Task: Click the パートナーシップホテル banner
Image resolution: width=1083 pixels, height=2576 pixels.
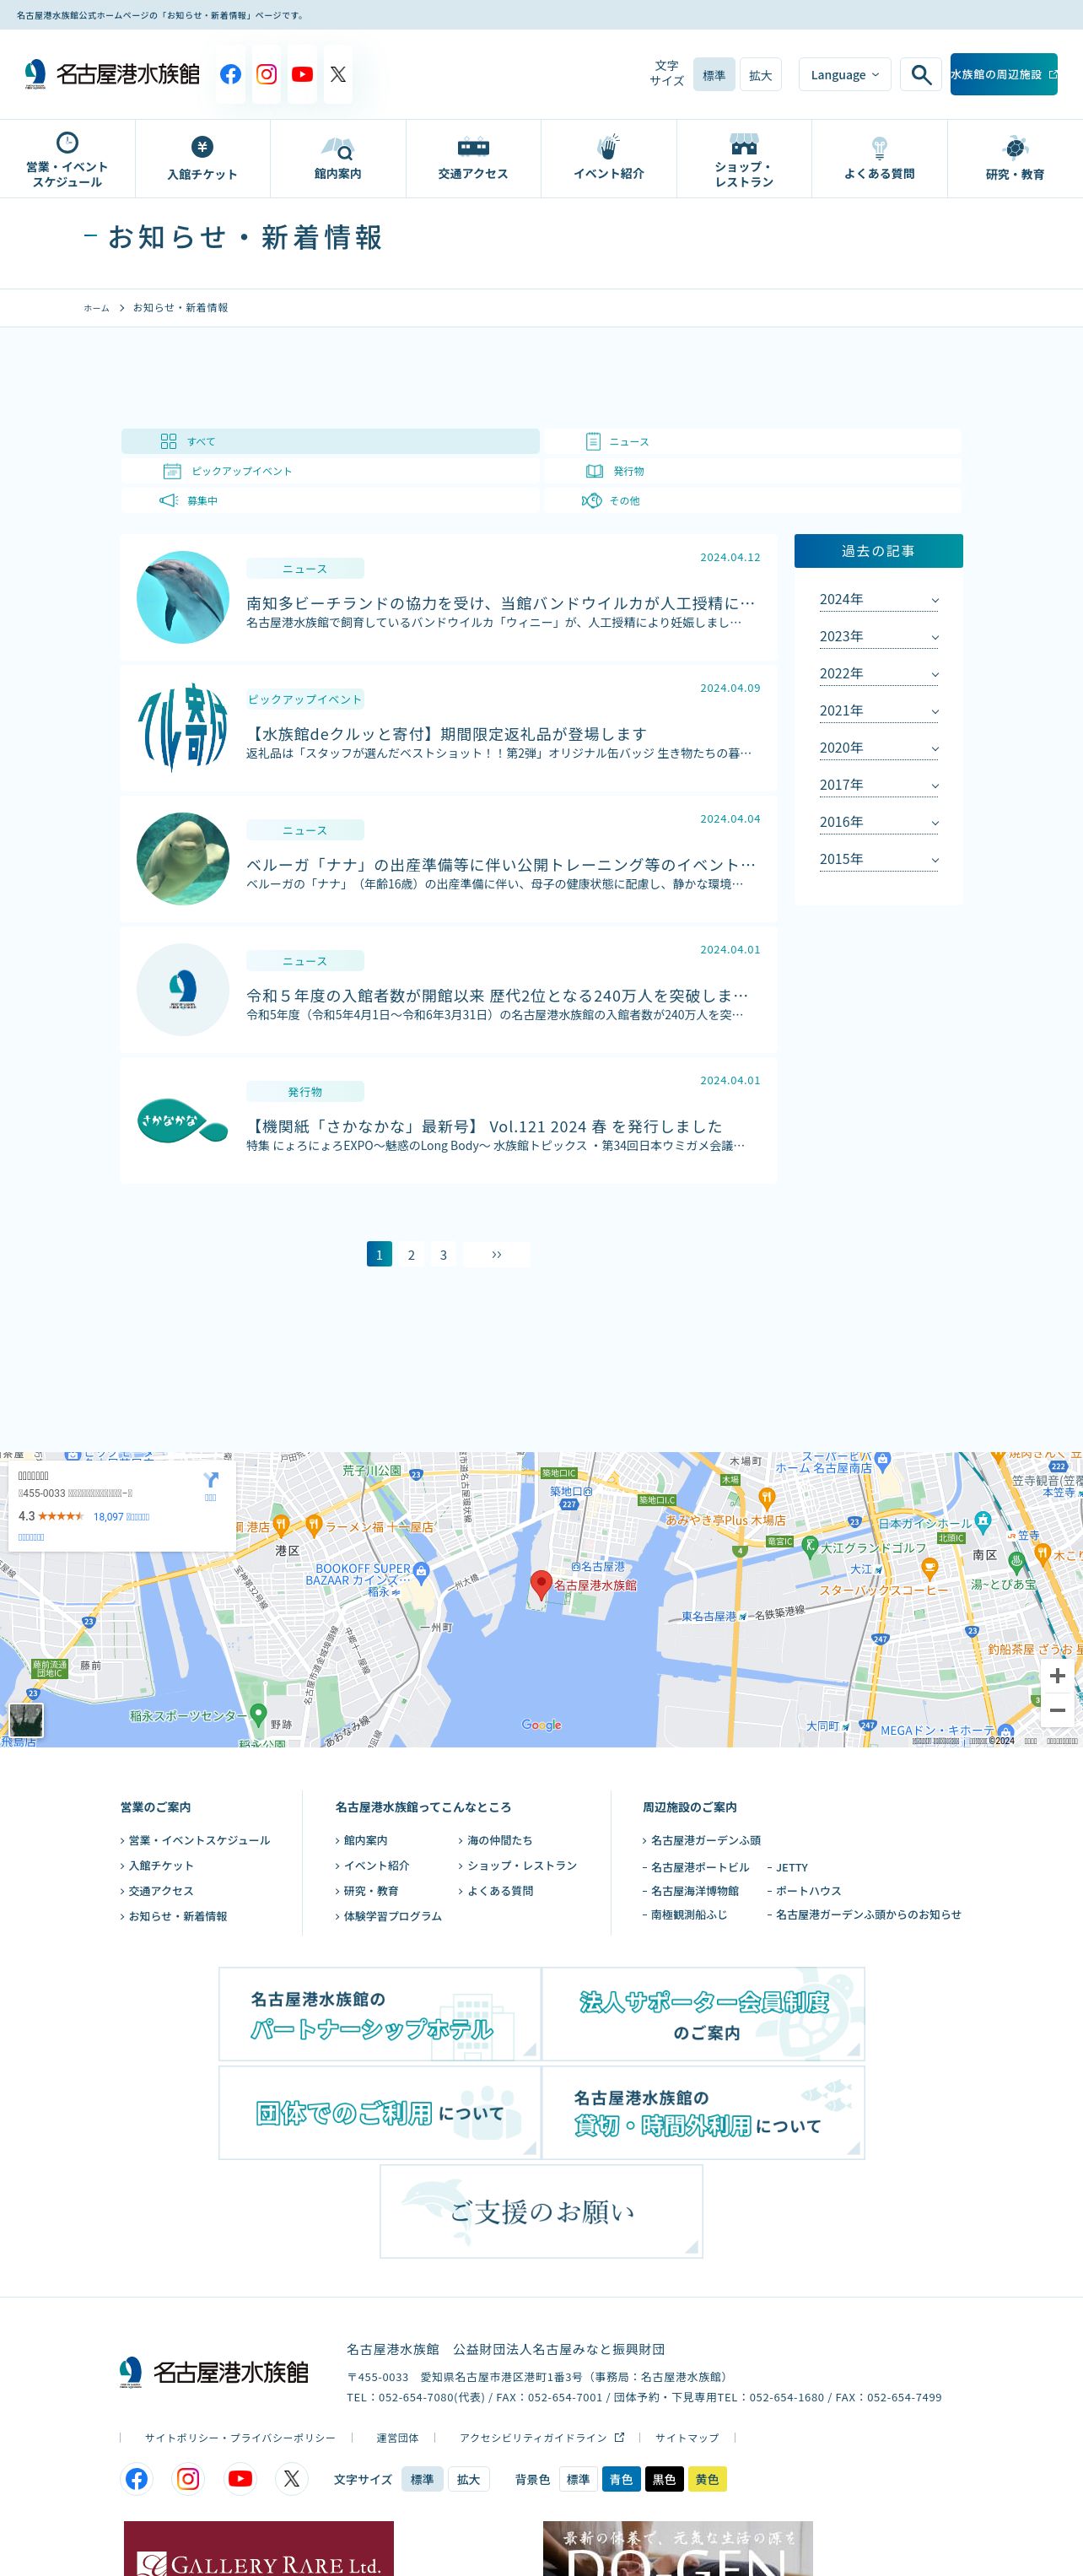Action: 380,2014
